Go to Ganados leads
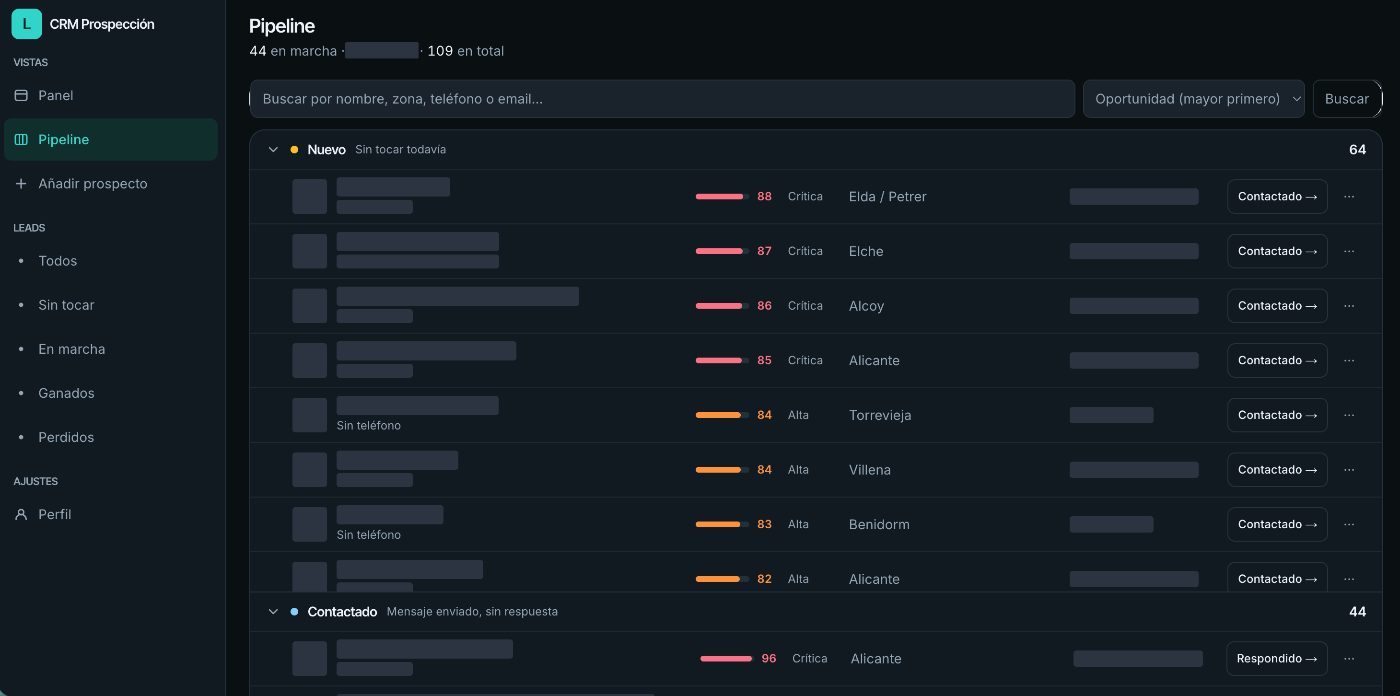 (x=66, y=393)
